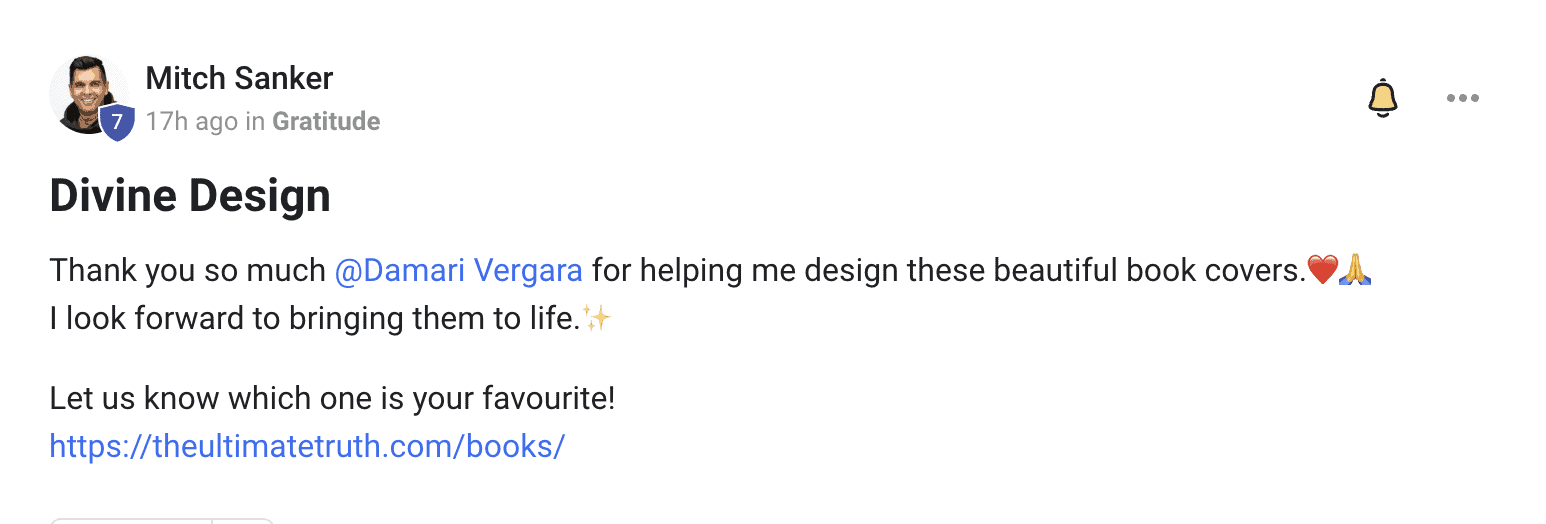Click the "17h ago" post timestamp
The width and height of the screenshot is (1546, 524).
pyautogui.click(x=191, y=122)
